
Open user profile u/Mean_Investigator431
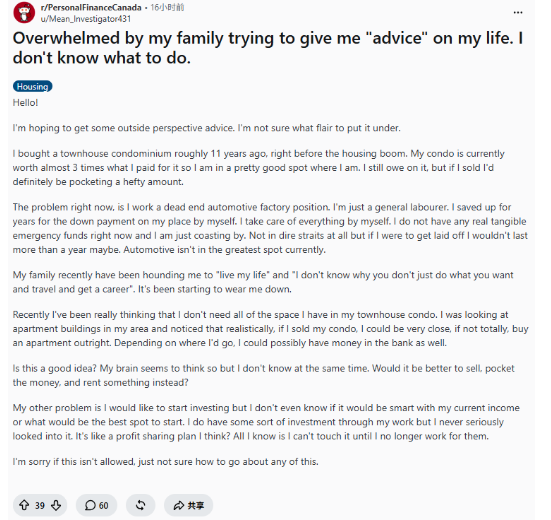[x=86, y=19]
